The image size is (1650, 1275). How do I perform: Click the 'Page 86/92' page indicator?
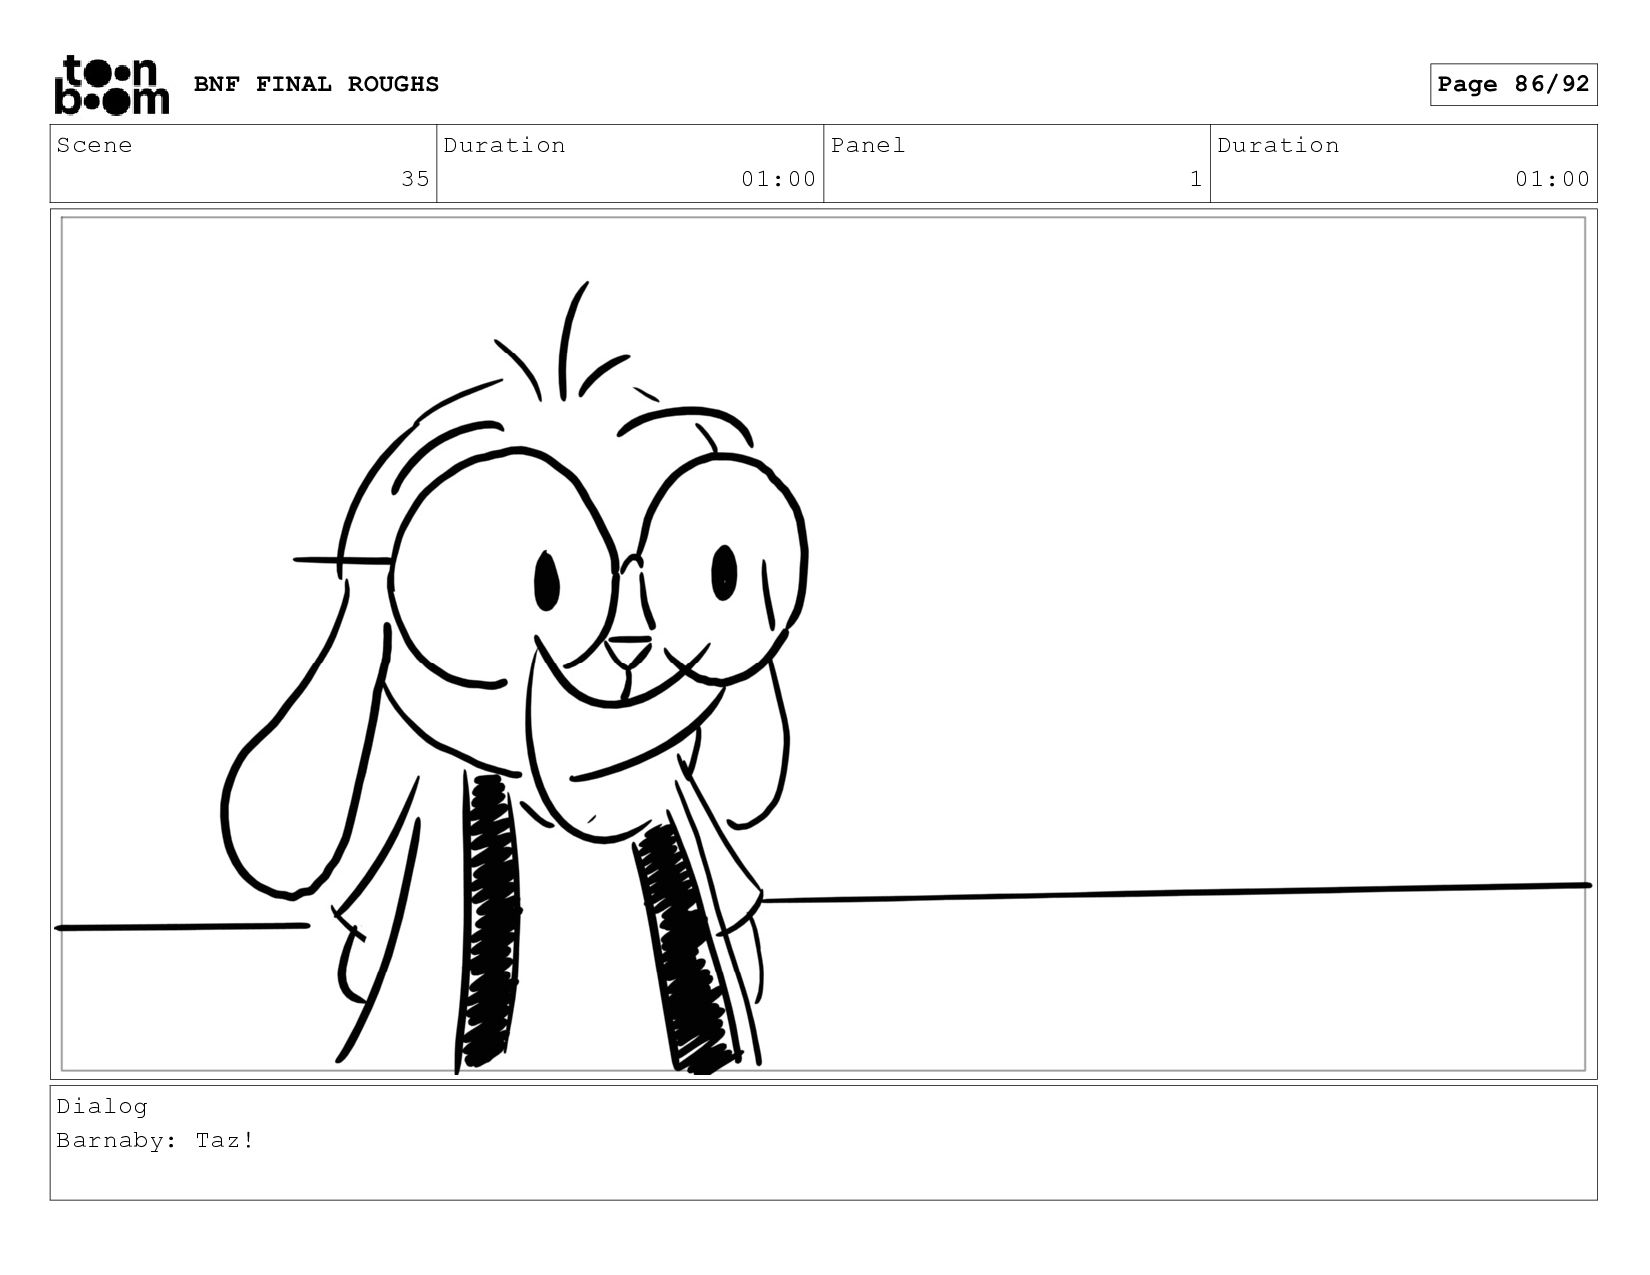tap(1513, 84)
